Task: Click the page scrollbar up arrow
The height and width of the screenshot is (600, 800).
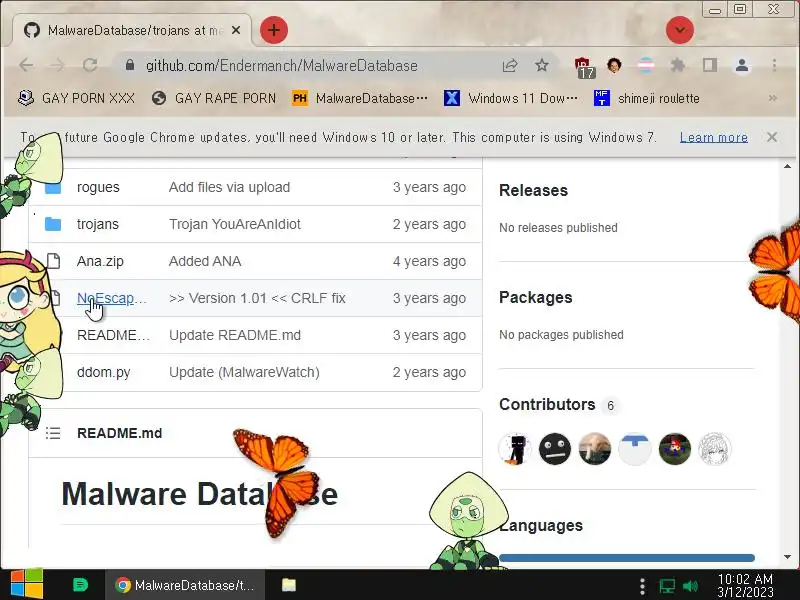Action: (787, 166)
